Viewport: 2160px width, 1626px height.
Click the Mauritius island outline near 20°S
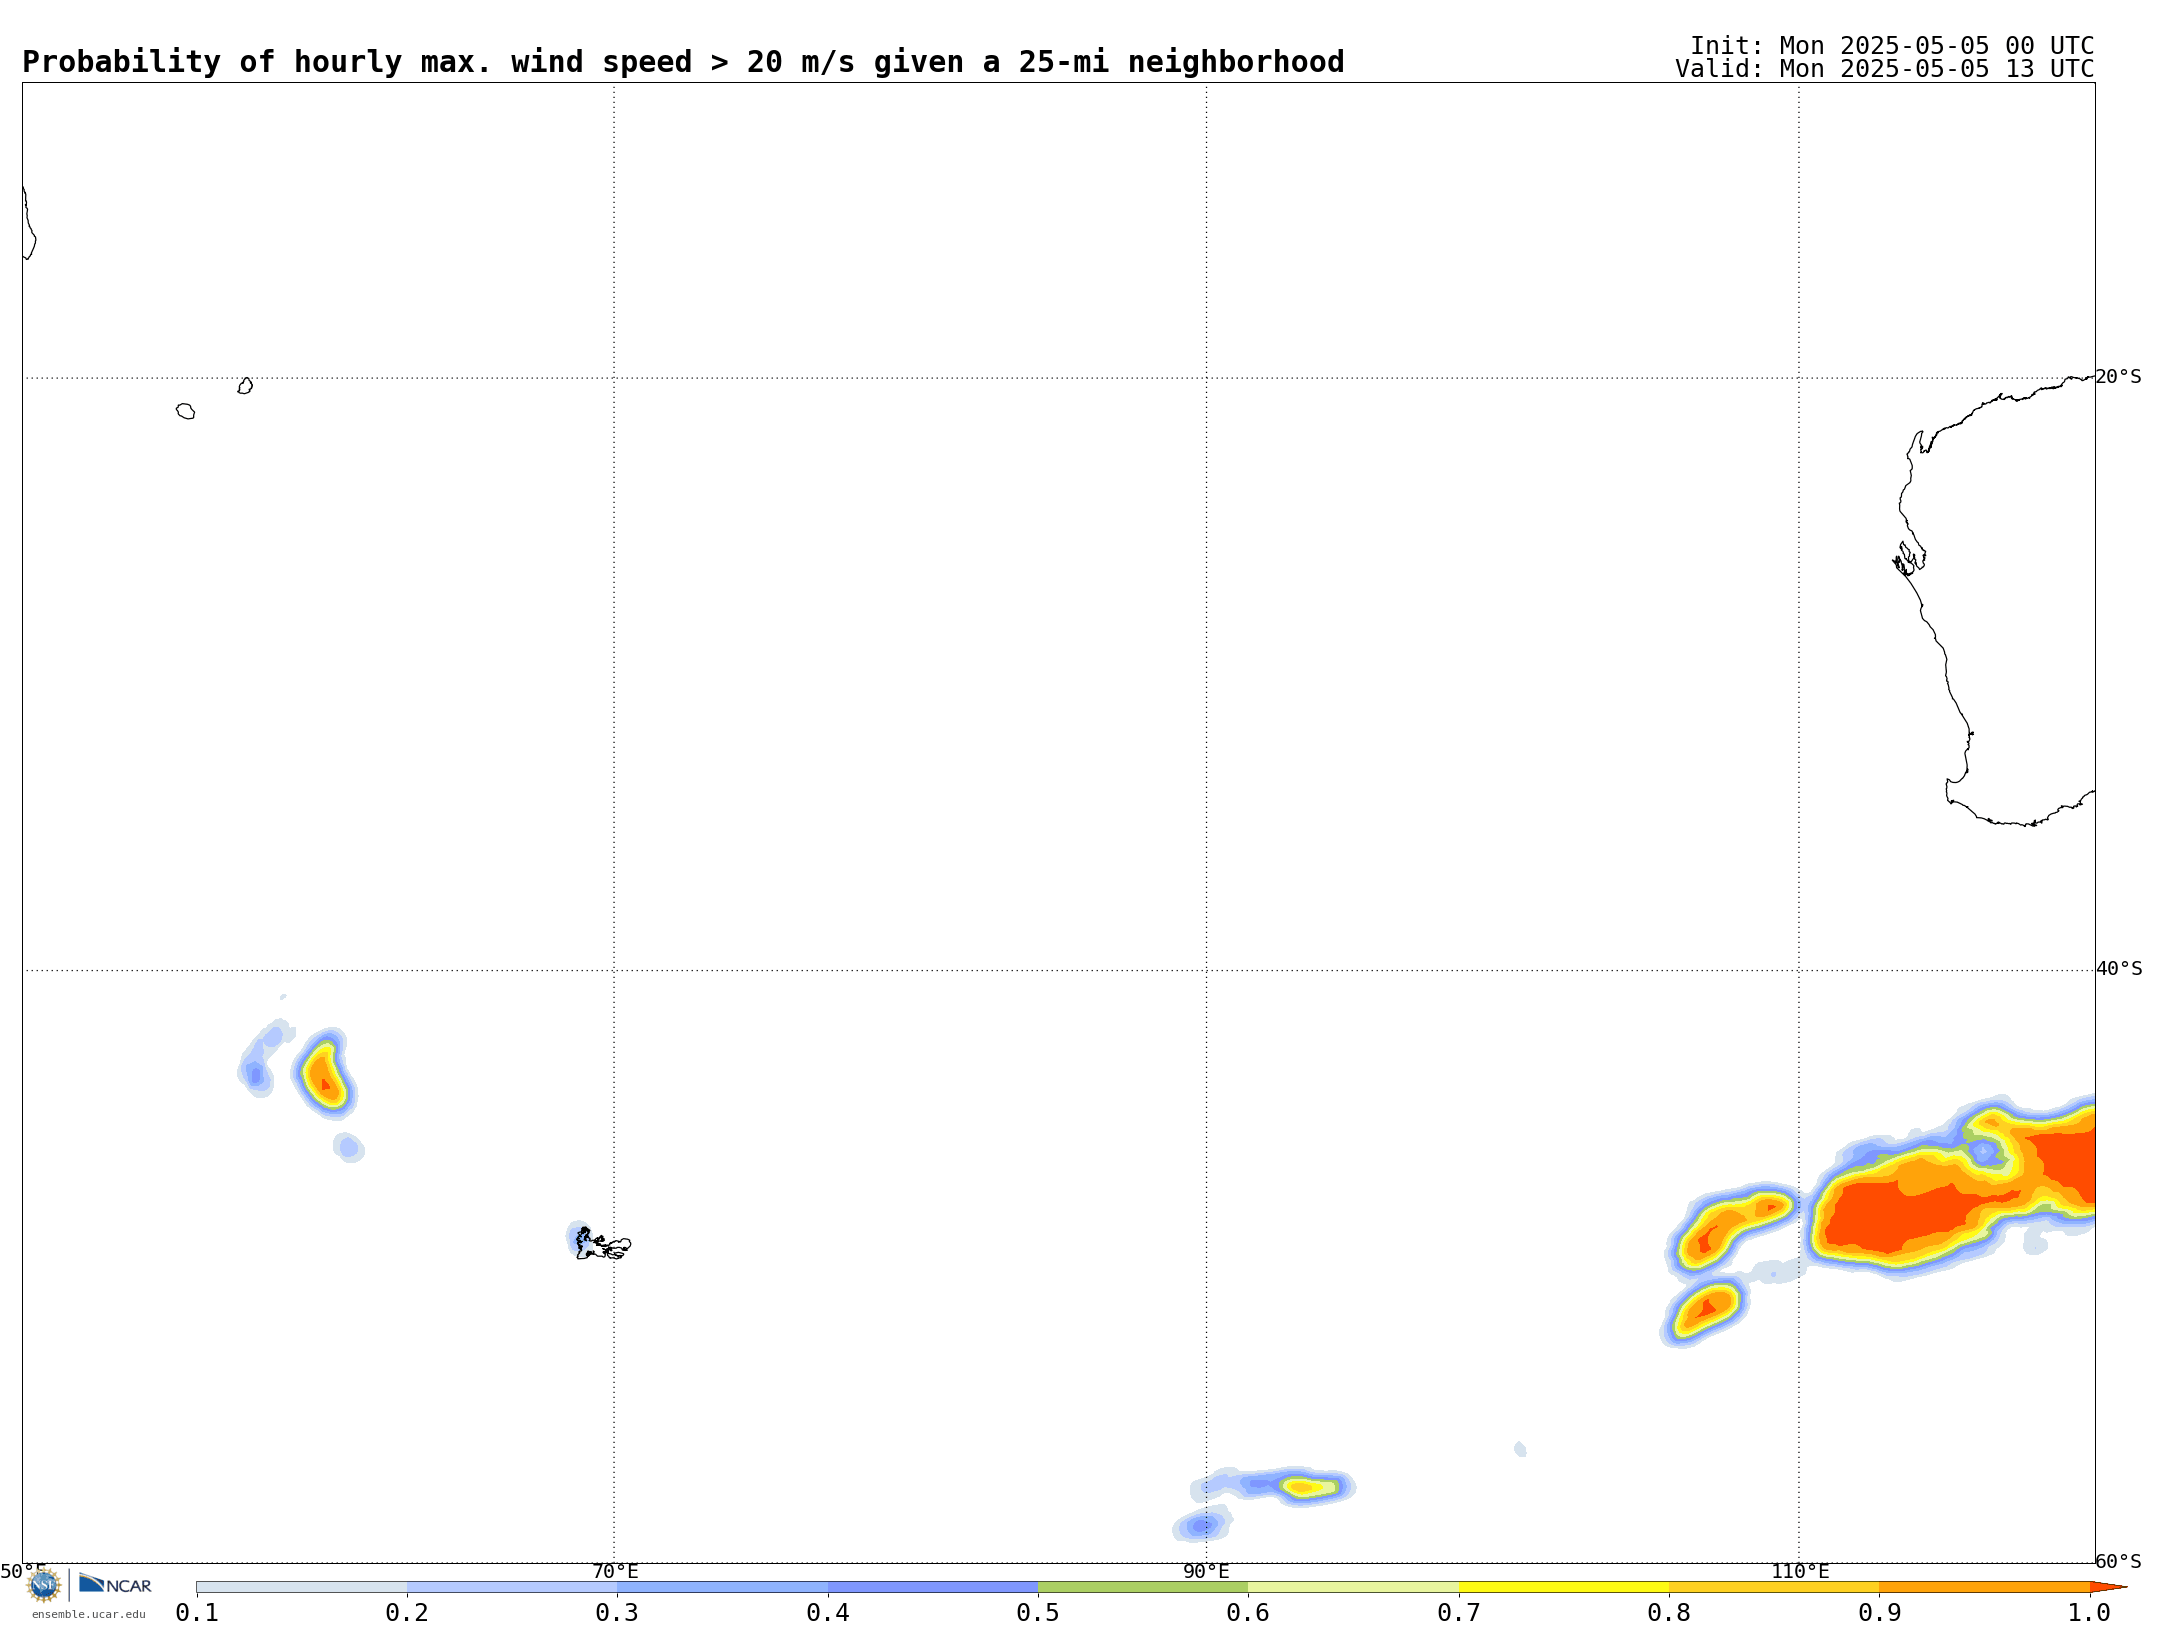(x=245, y=385)
